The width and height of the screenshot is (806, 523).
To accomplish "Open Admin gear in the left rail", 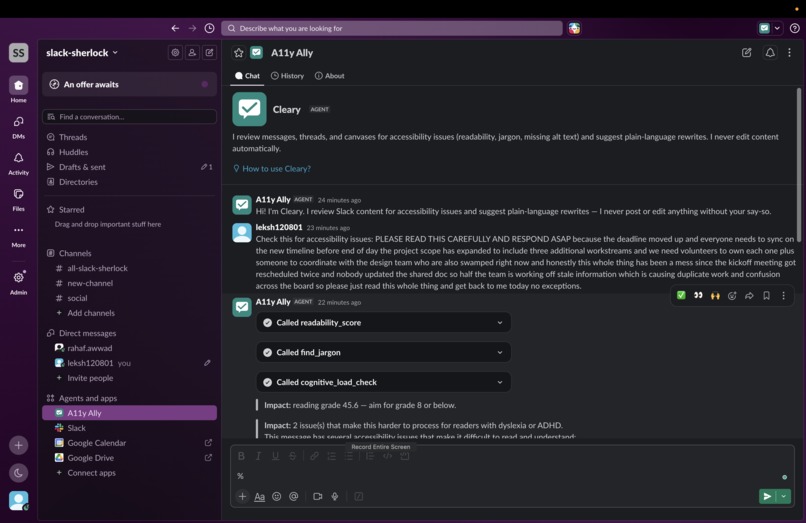I will [x=19, y=282].
